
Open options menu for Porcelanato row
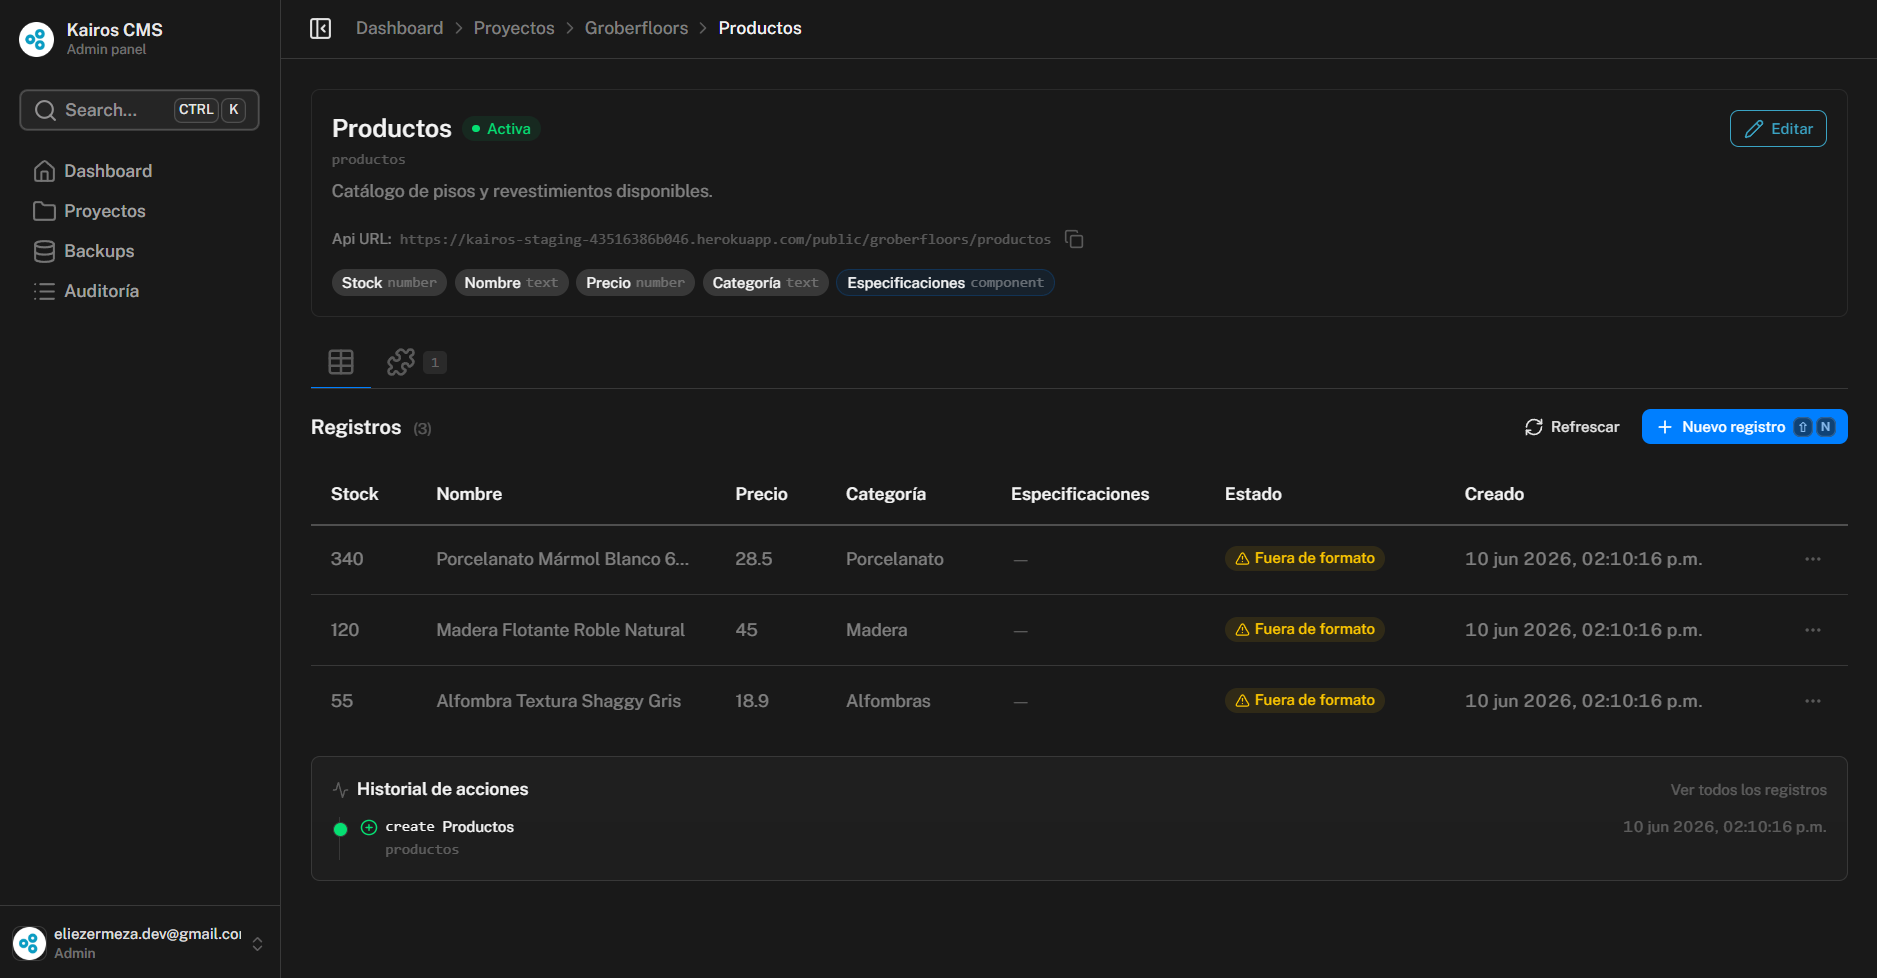click(x=1813, y=559)
